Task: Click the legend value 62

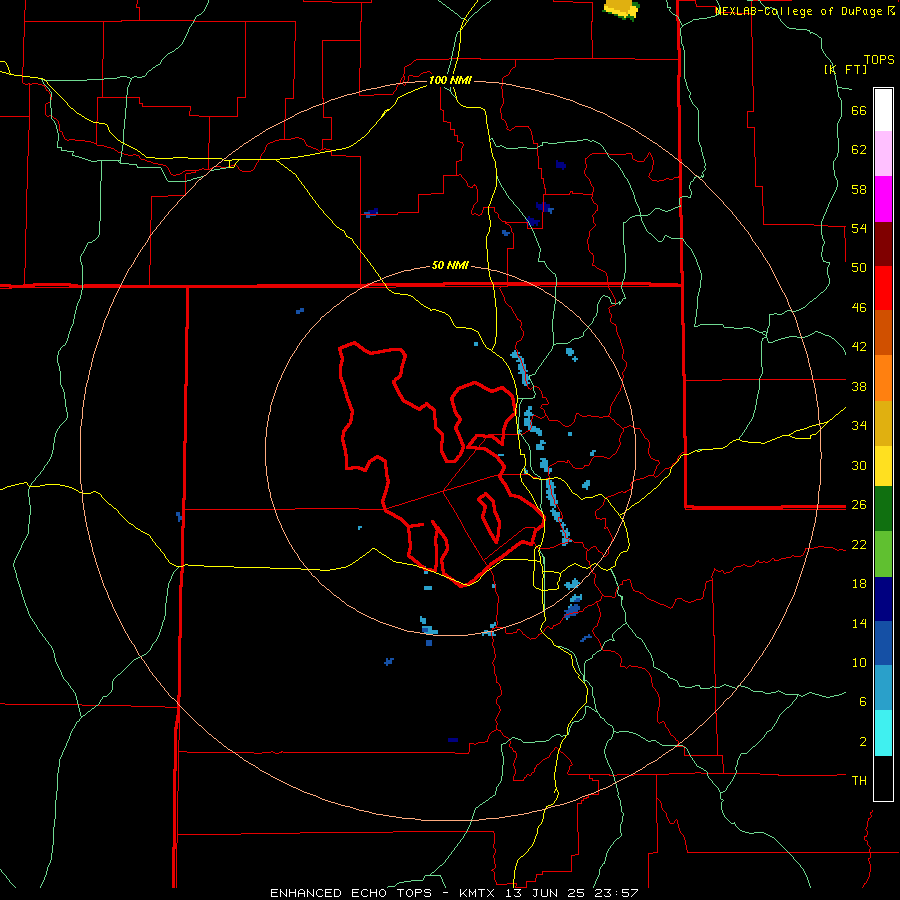Action: (859, 150)
